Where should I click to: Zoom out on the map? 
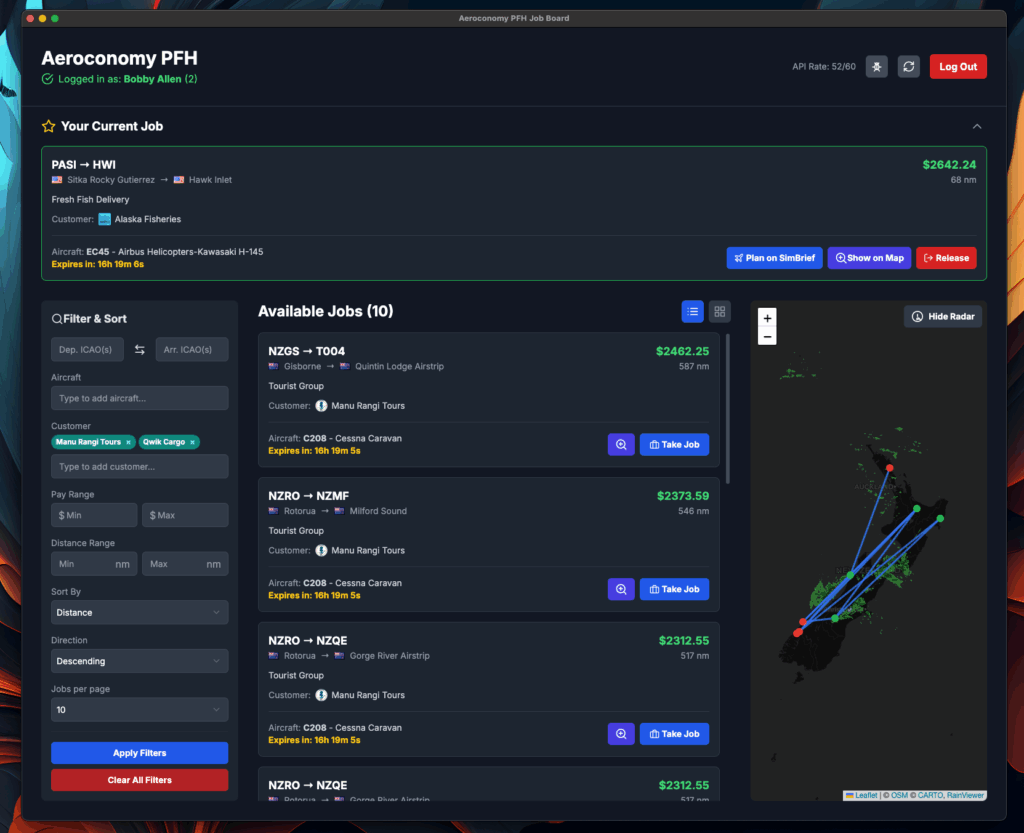(x=767, y=336)
